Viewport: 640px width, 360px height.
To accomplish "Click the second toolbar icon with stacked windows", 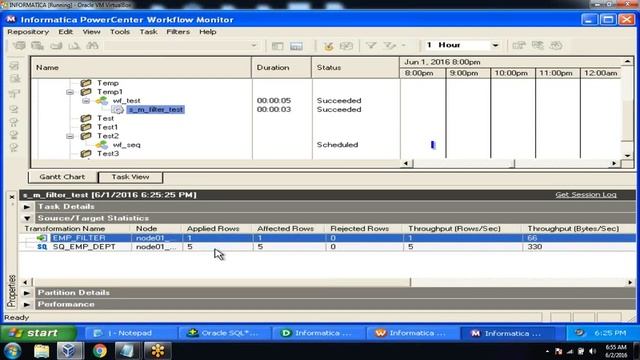I will (38, 45).
